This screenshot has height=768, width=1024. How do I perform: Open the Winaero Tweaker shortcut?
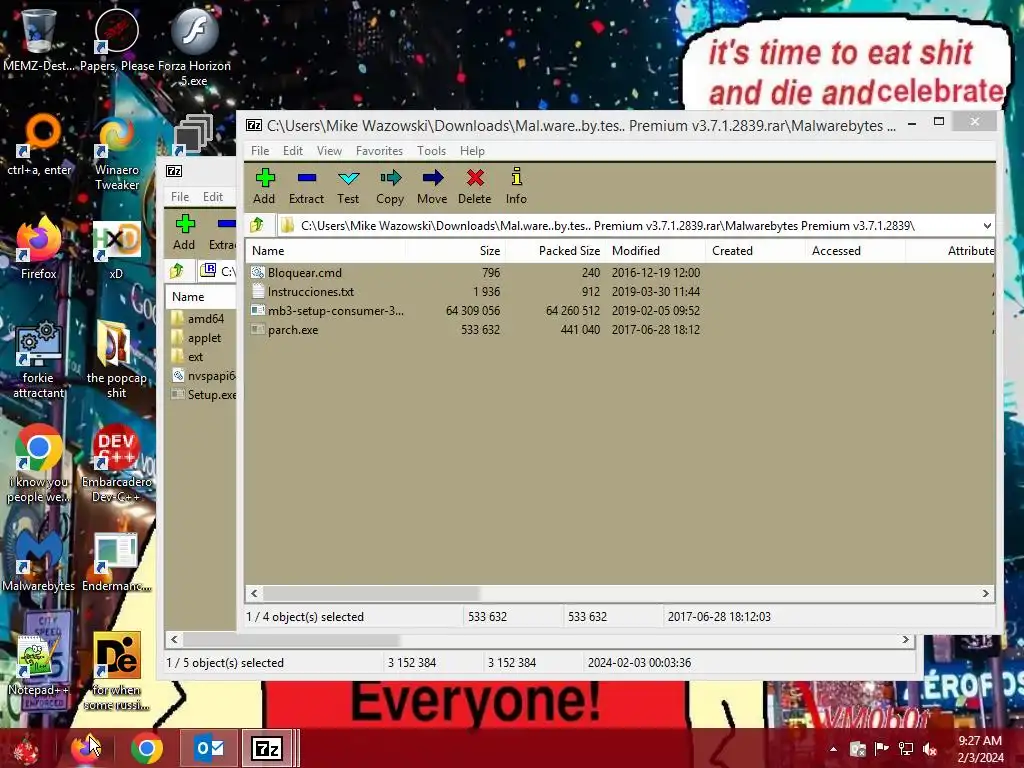pyautogui.click(x=117, y=153)
